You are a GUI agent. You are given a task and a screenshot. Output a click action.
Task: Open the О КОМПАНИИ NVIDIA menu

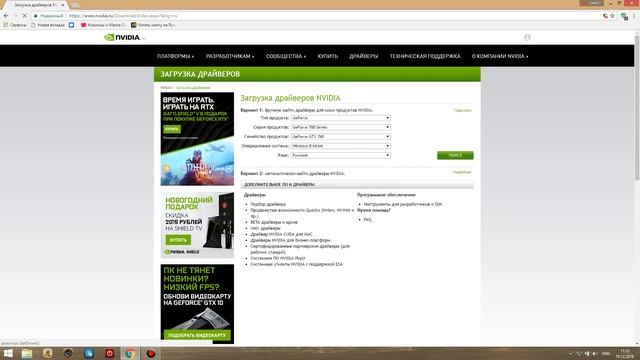tap(500, 56)
